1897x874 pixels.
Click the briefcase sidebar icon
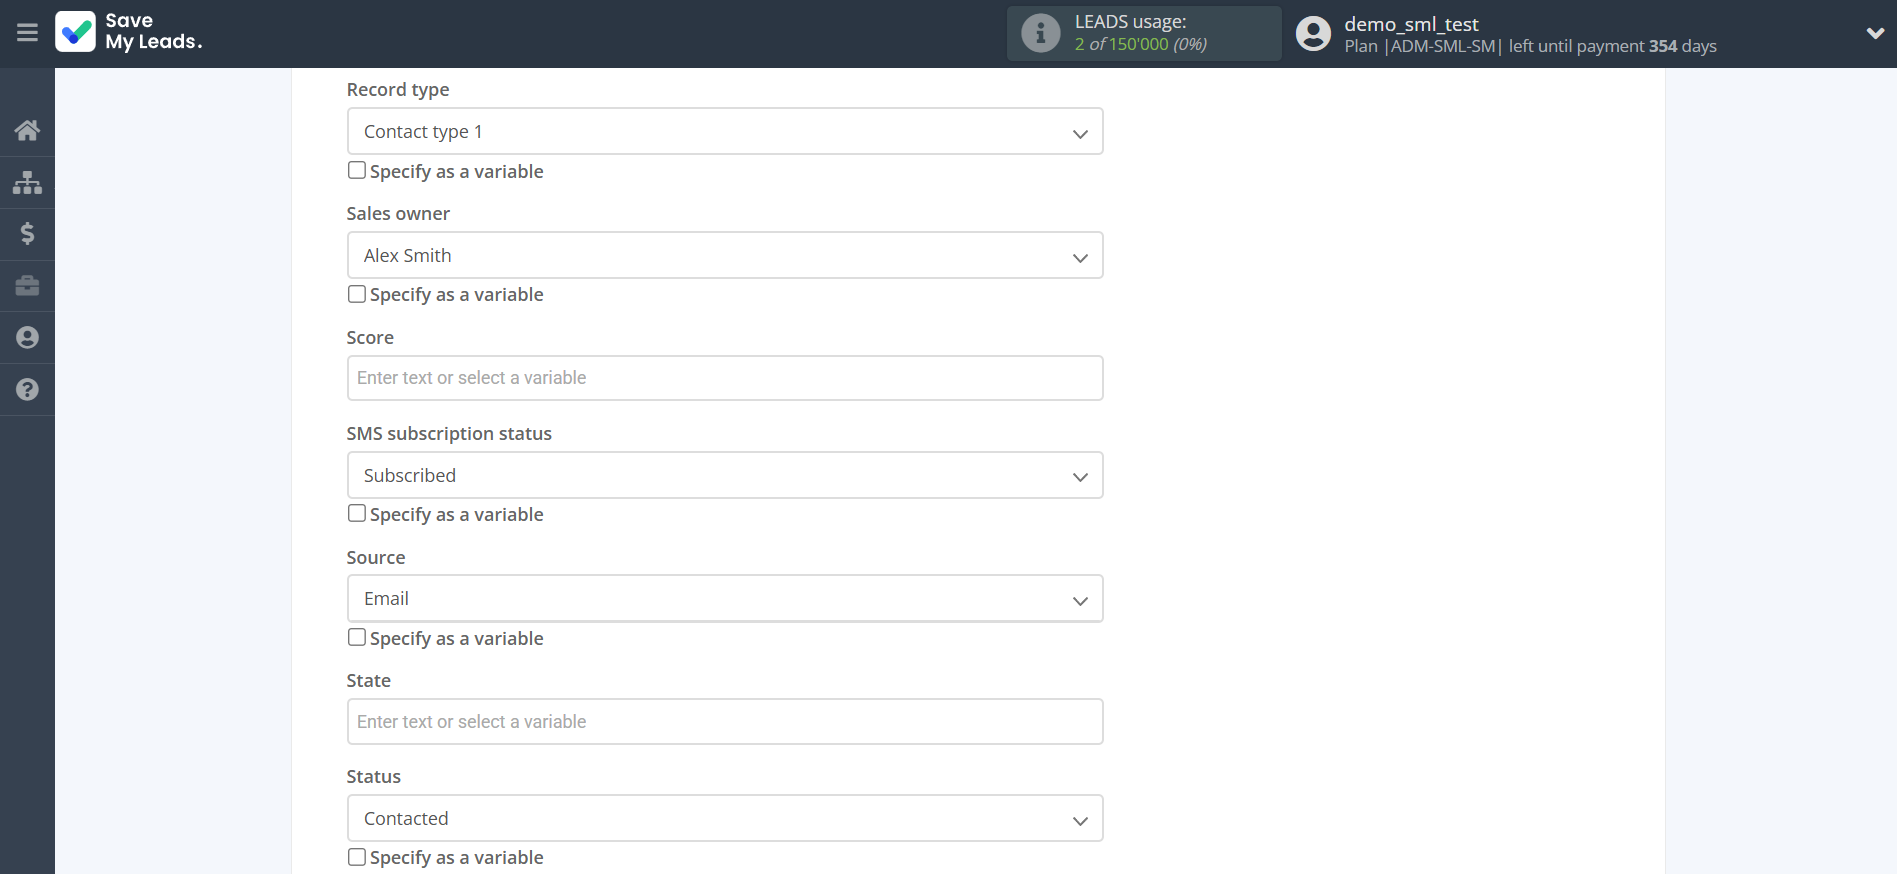(27, 286)
